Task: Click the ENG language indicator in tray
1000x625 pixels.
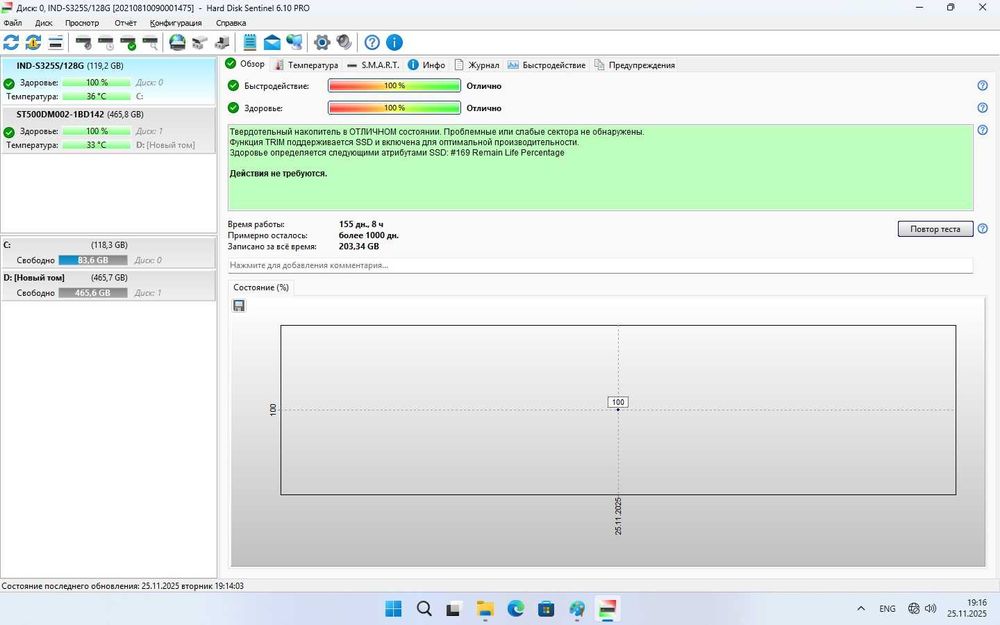Action: 887,609
